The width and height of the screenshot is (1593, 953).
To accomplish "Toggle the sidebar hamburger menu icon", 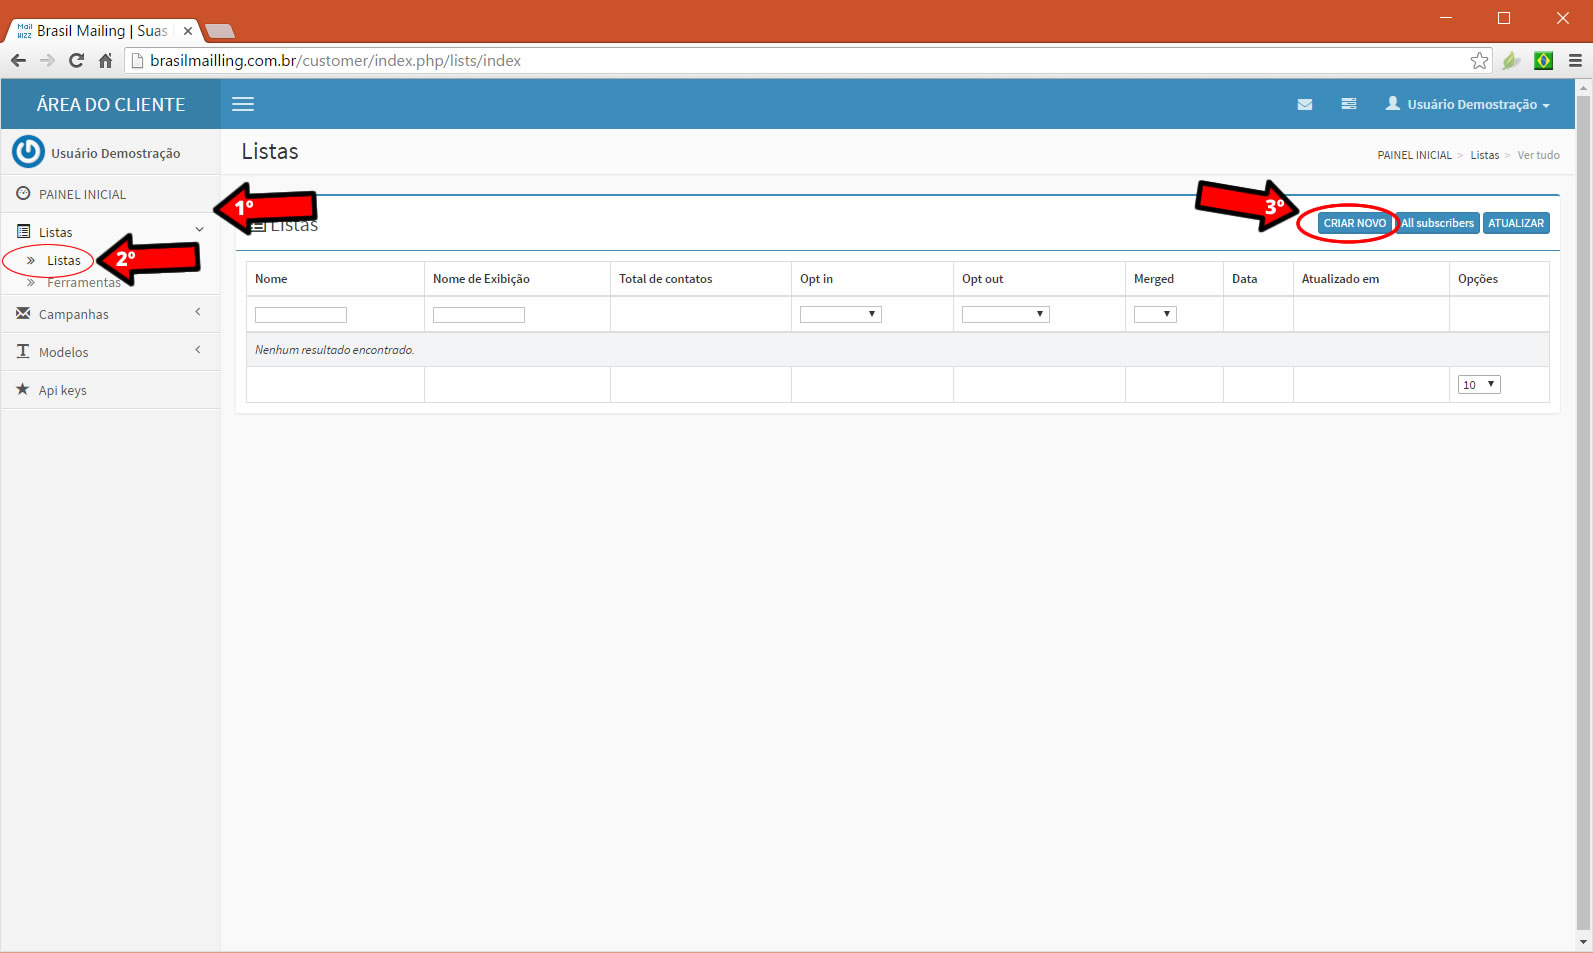I will click(x=243, y=104).
